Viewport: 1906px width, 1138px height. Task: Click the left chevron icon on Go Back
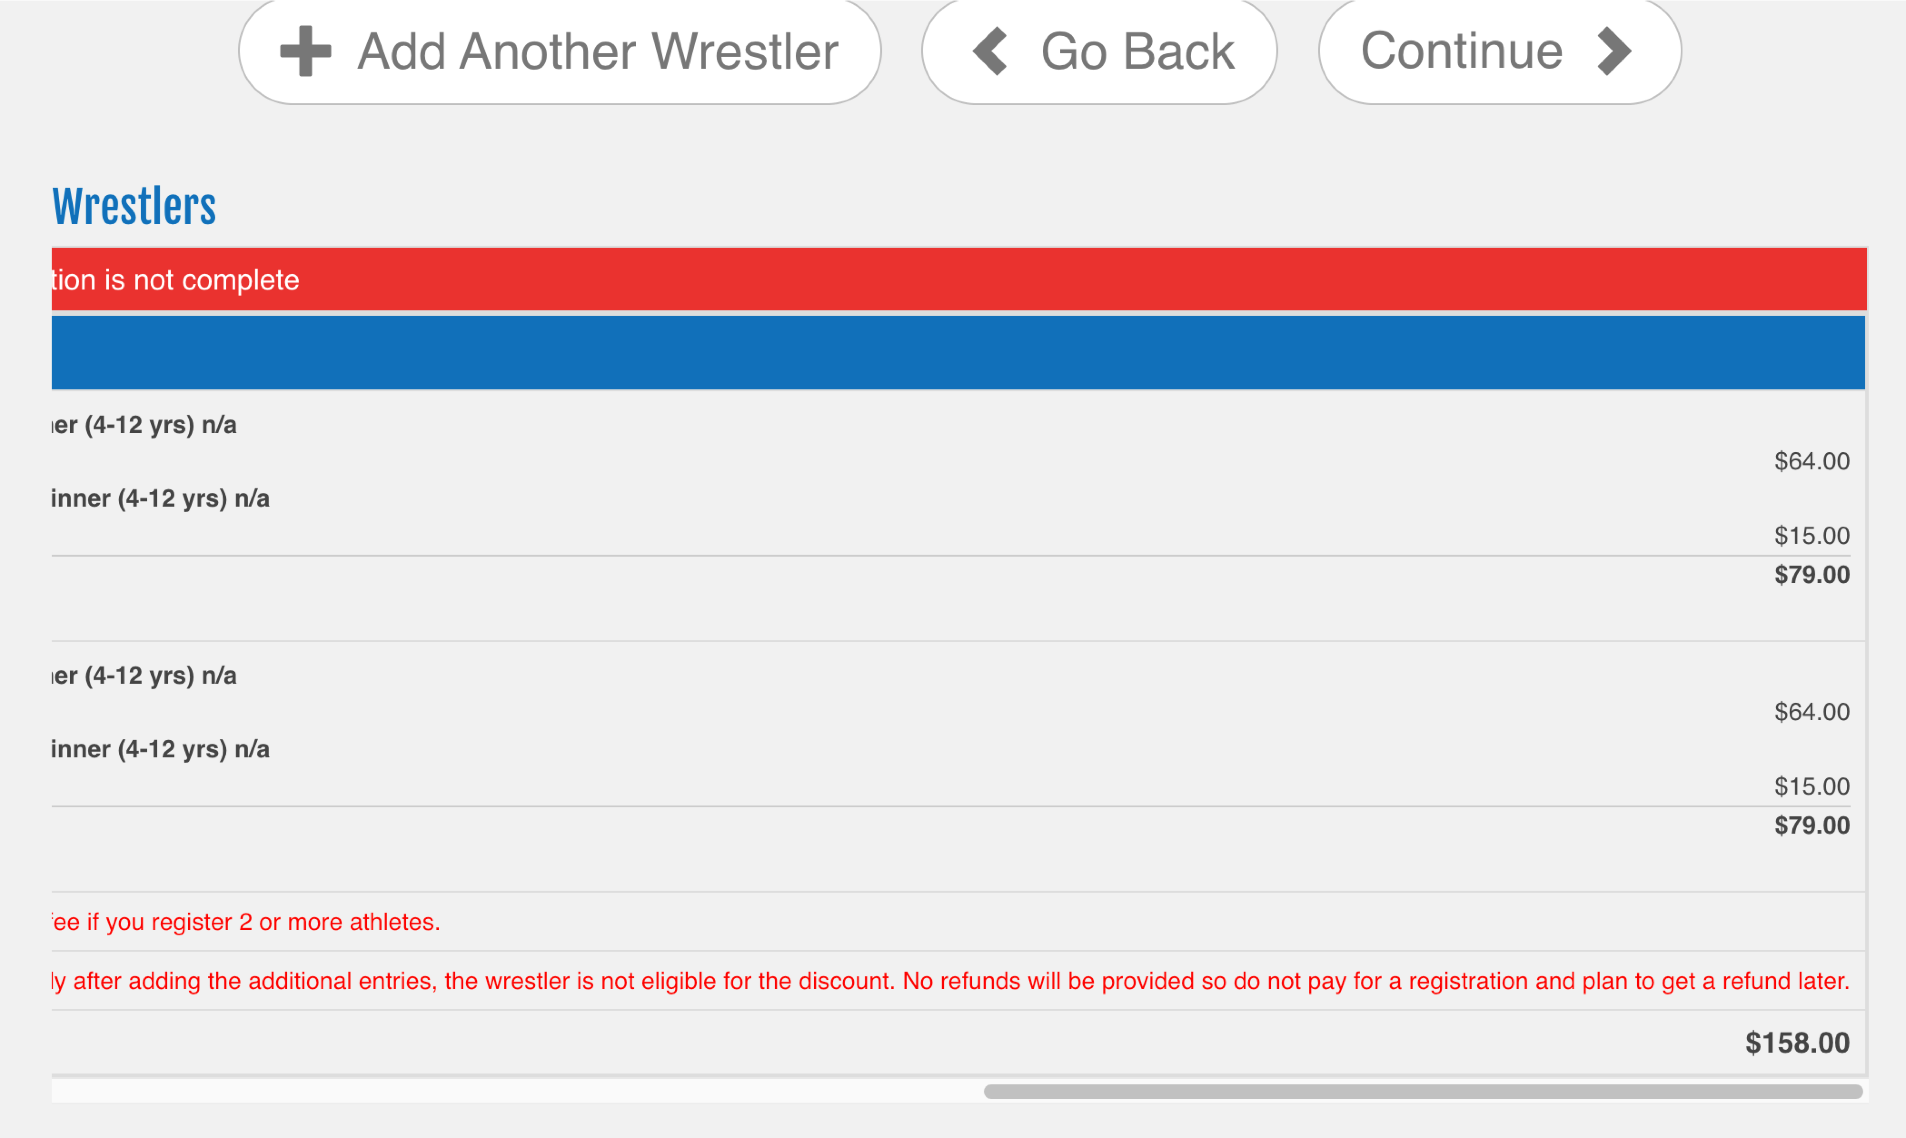(x=990, y=51)
